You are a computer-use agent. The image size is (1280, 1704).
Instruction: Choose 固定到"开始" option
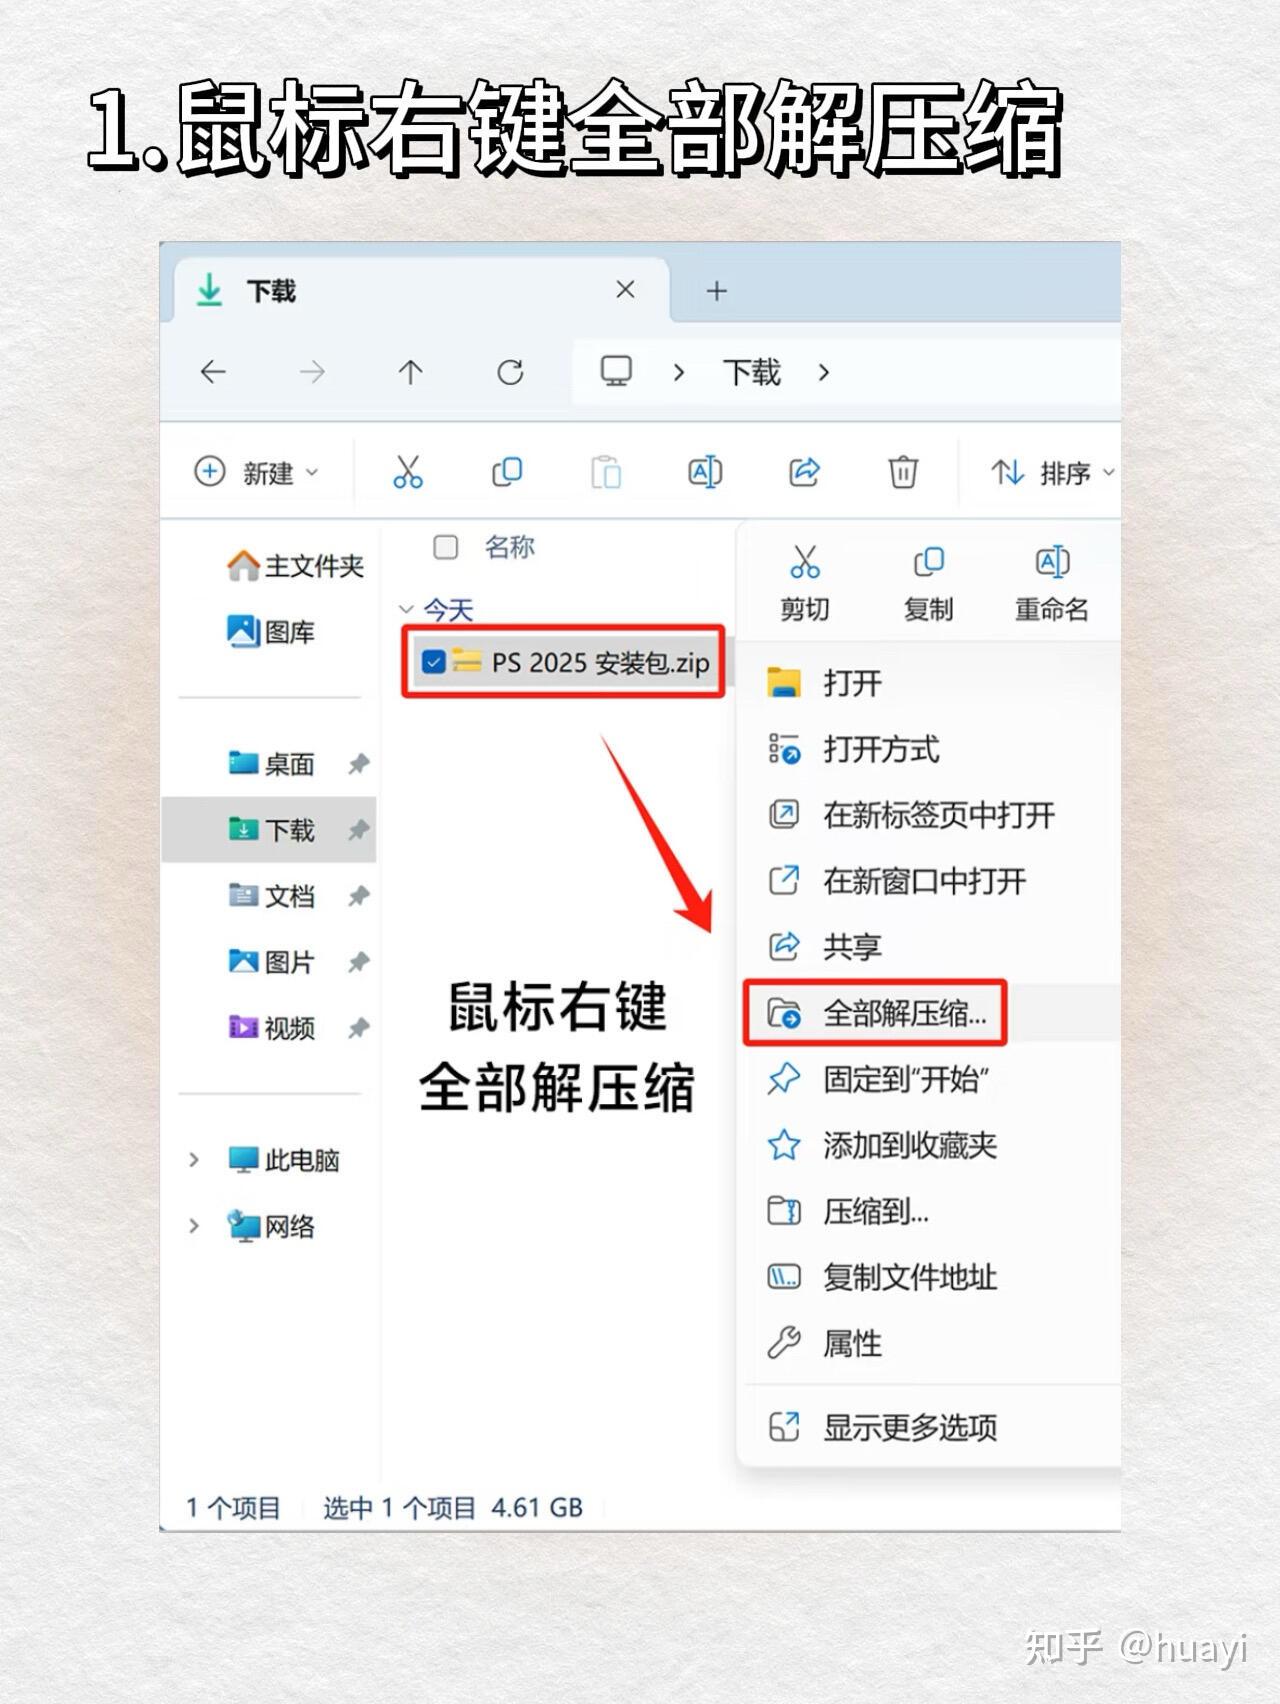pyautogui.click(x=927, y=1080)
